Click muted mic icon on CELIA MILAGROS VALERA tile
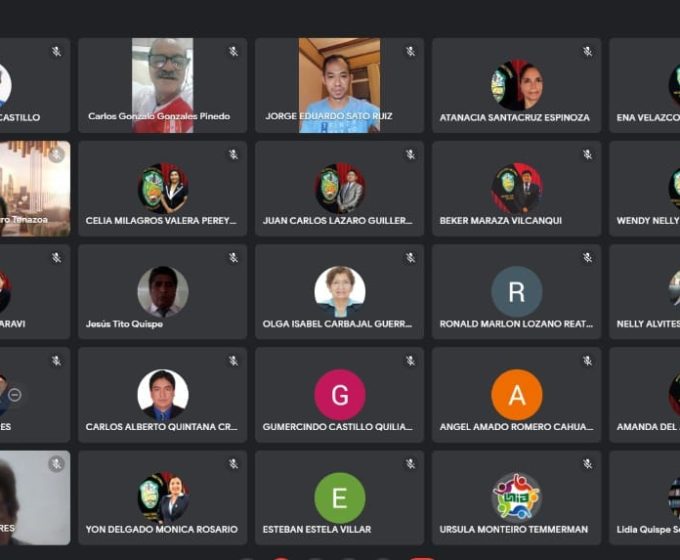Image resolution: width=680 pixels, height=560 pixels. (x=233, y=154)
